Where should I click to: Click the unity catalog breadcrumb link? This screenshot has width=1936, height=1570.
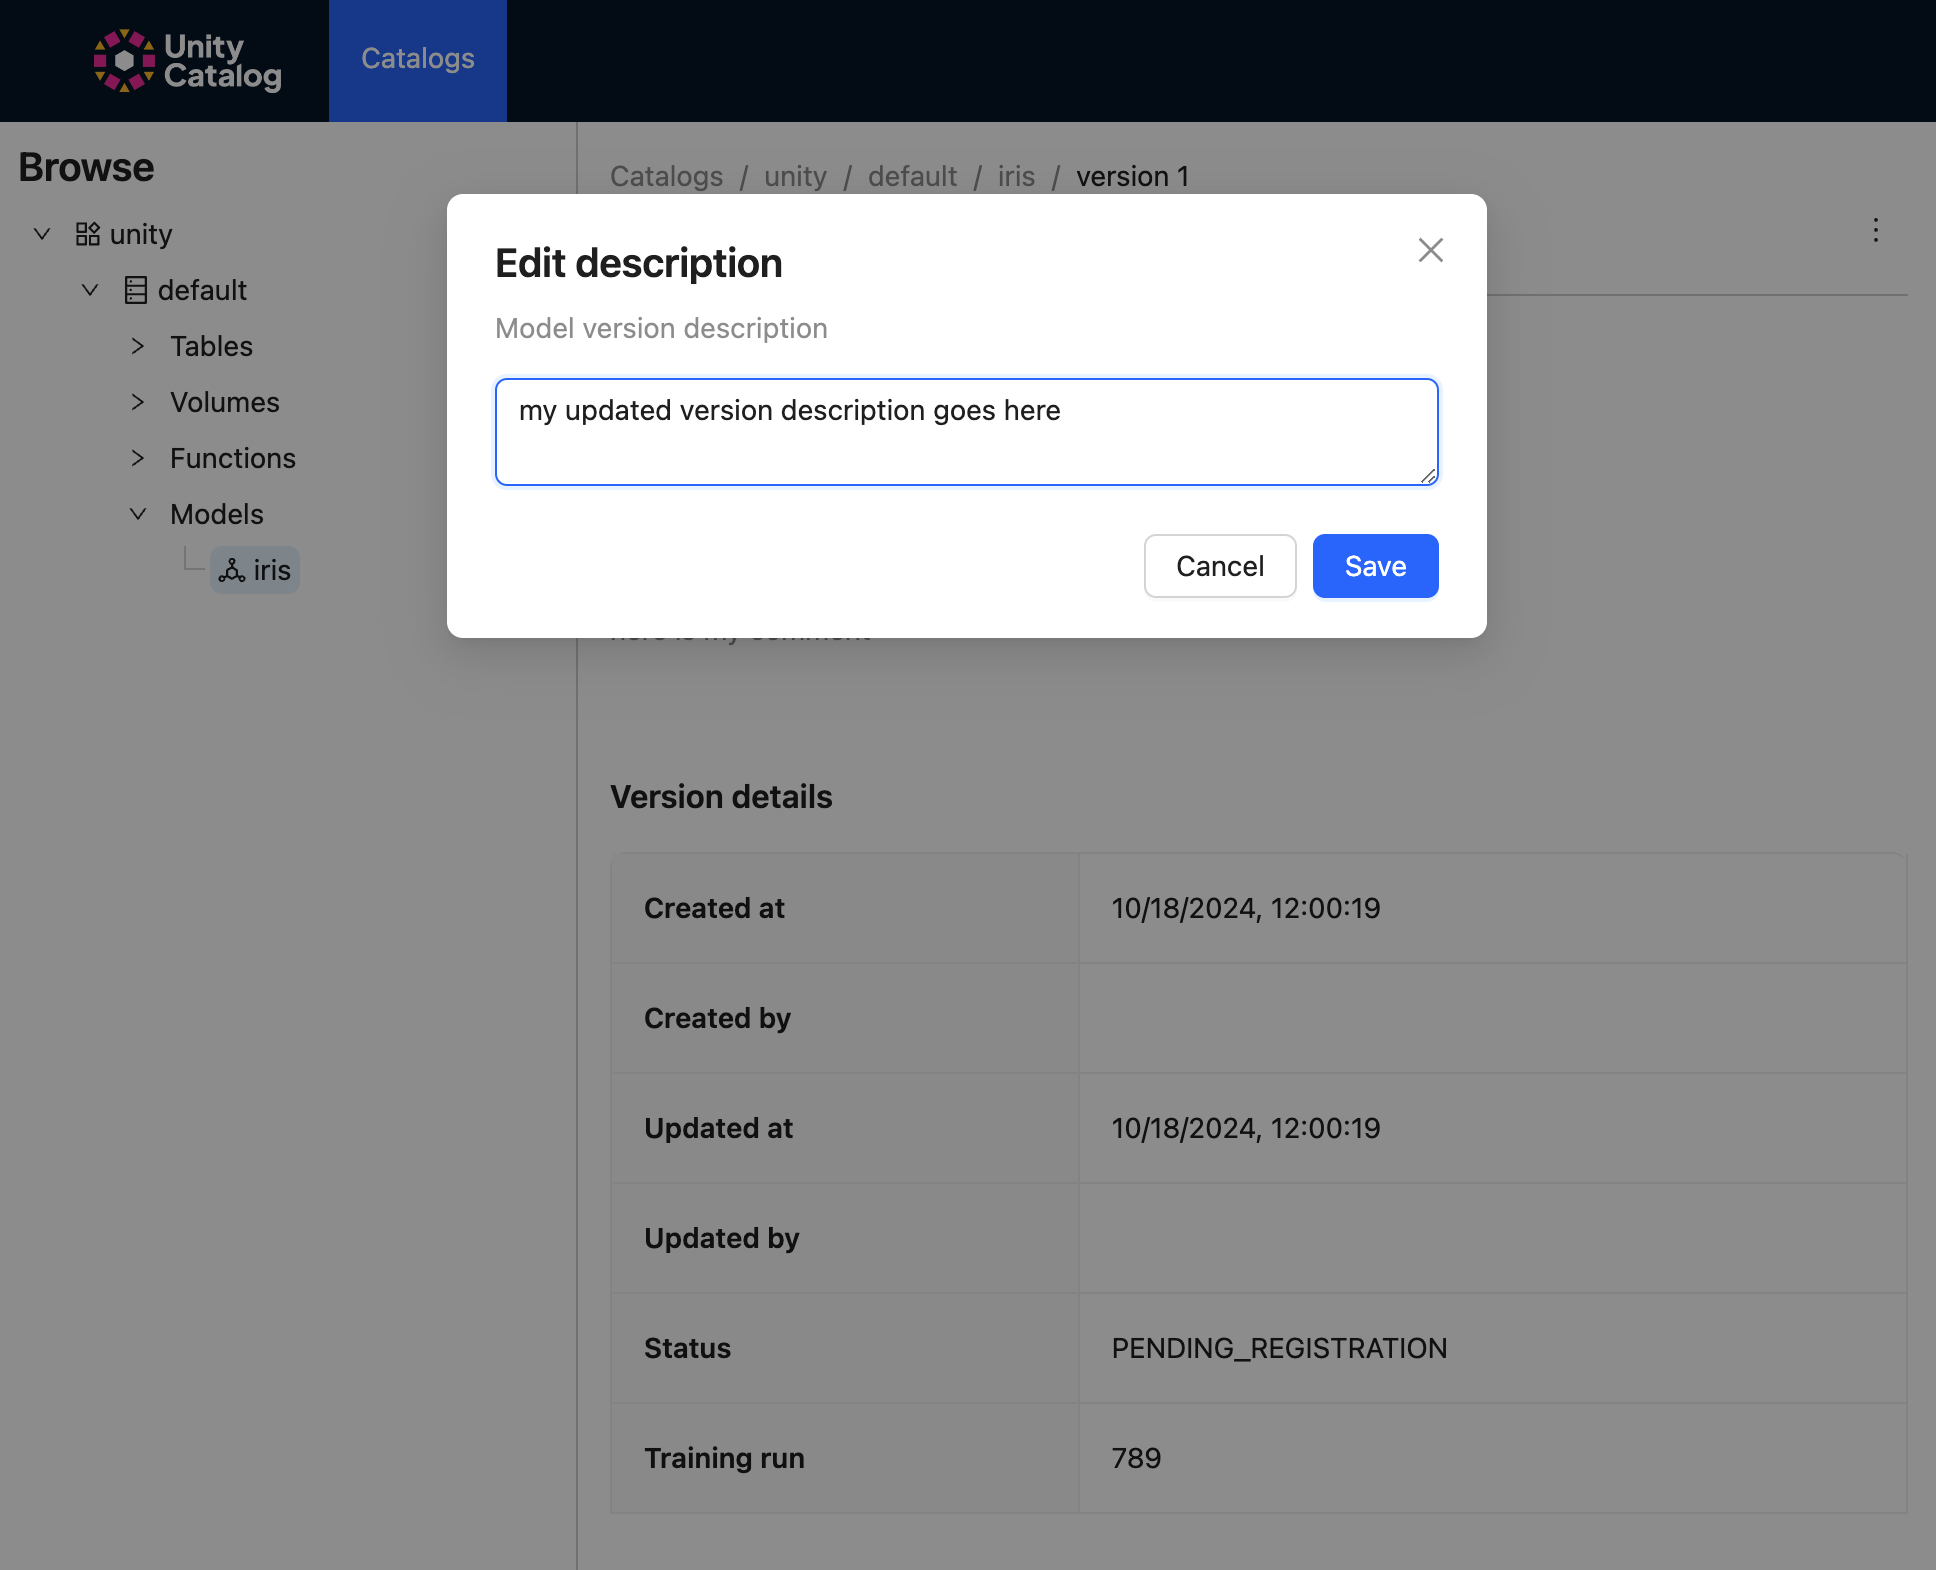click(796, 175)
